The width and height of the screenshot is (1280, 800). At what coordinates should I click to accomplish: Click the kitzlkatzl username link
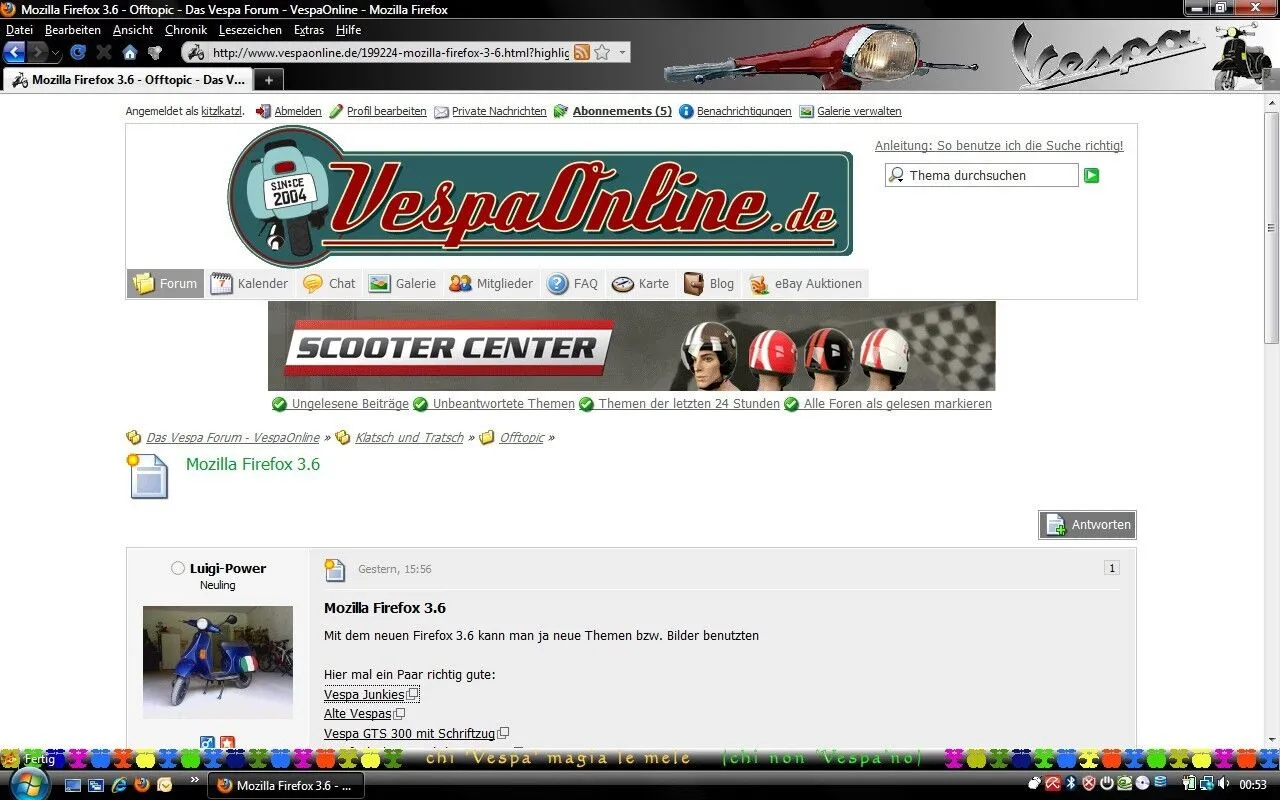221,111
